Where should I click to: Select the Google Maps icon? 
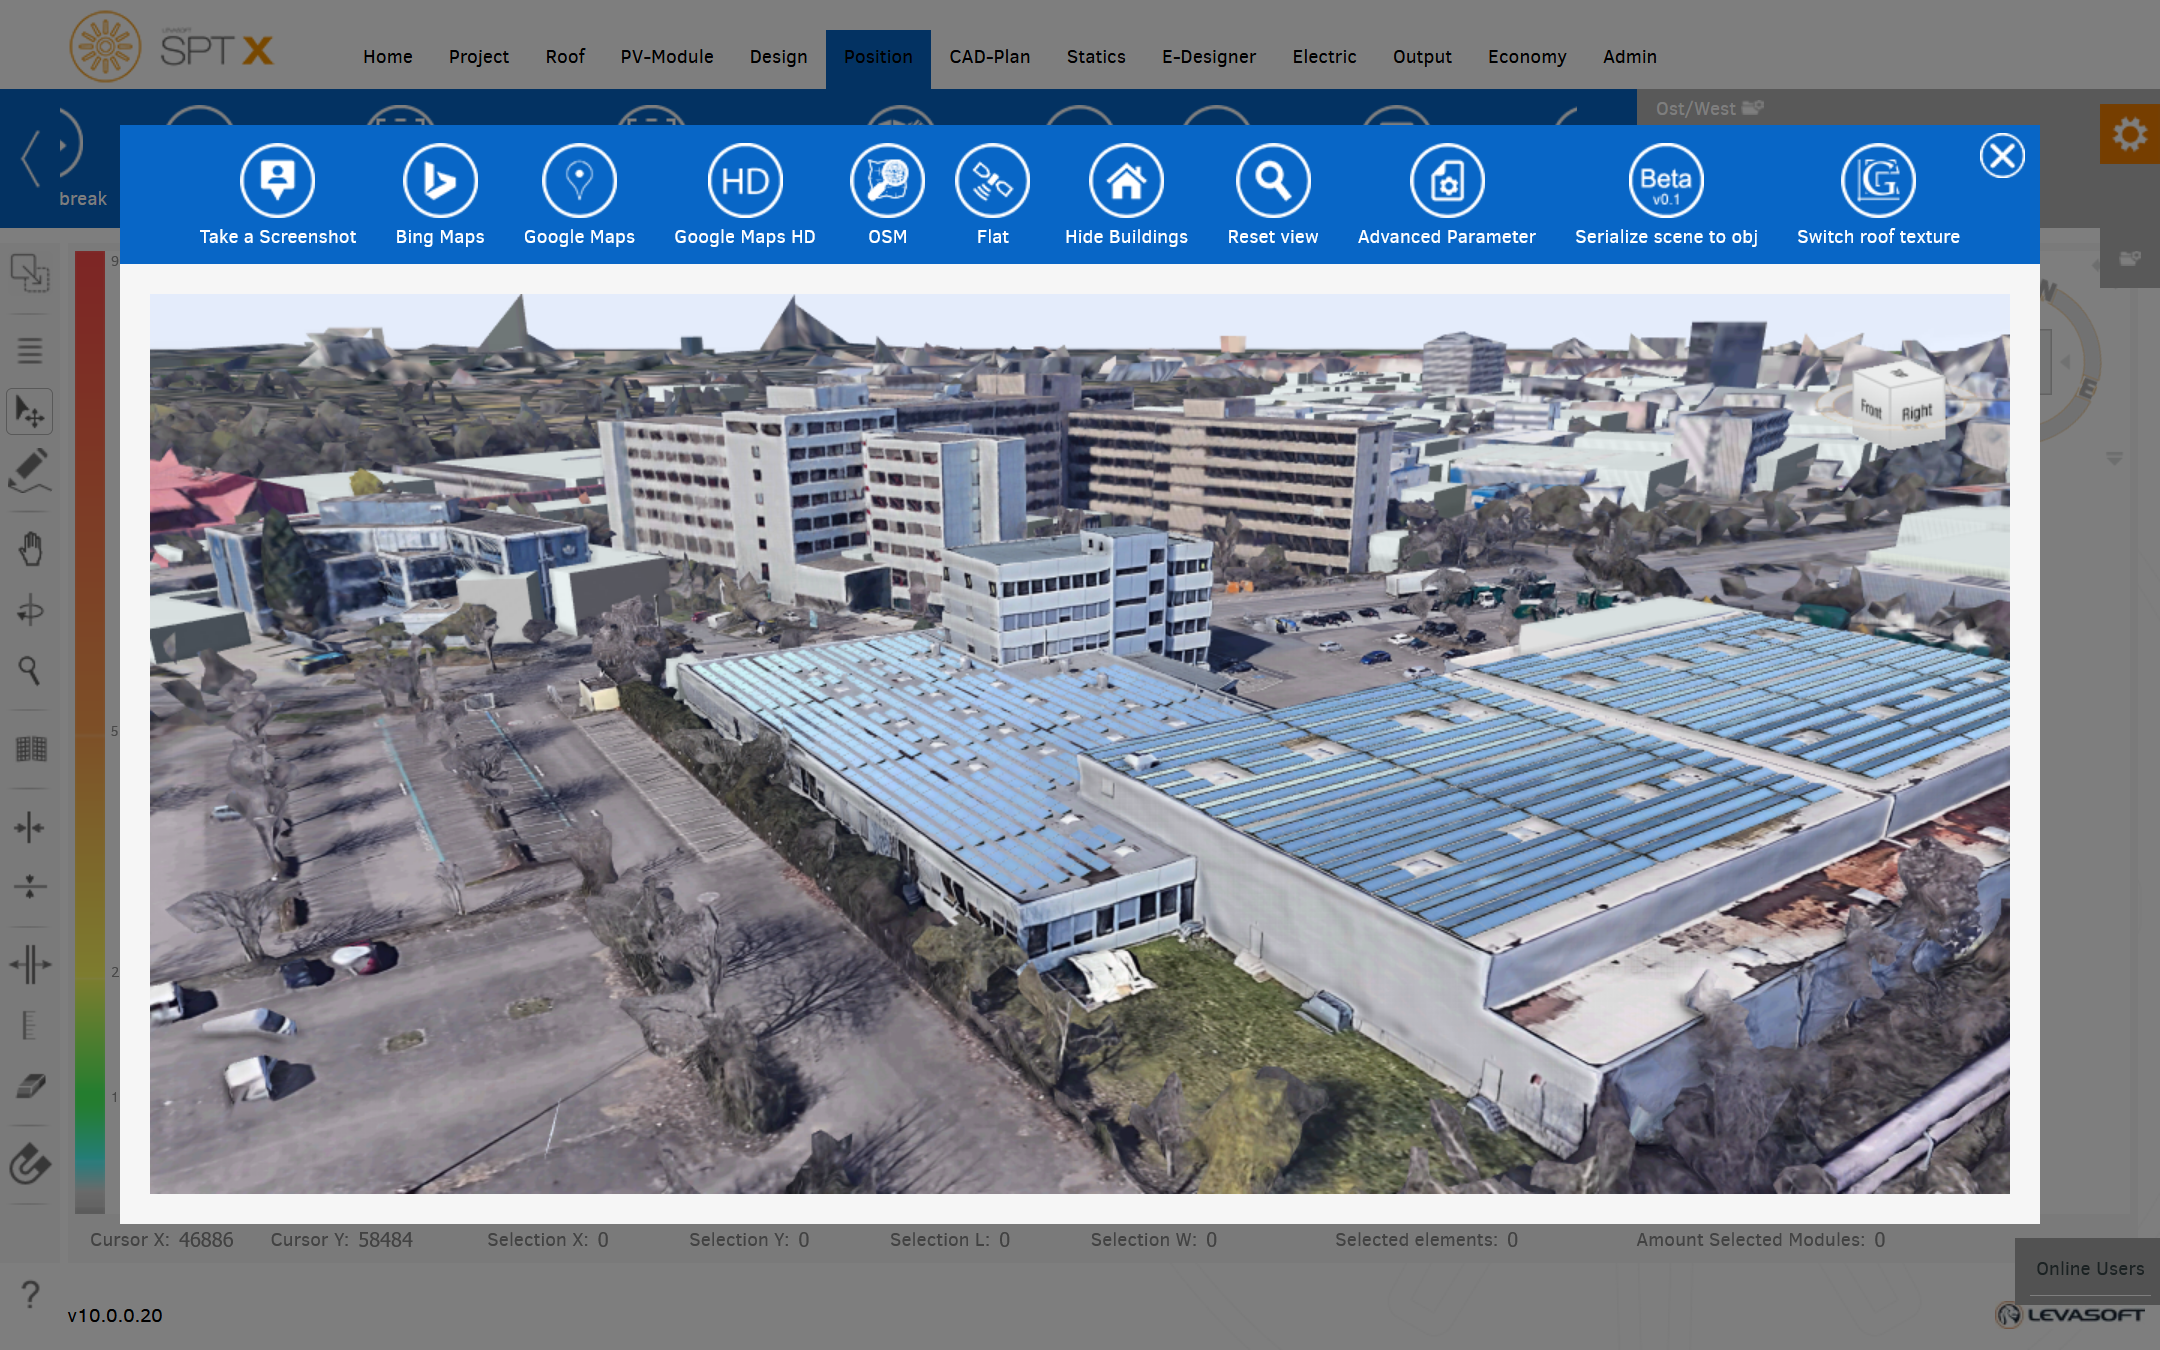coord(579,181)
